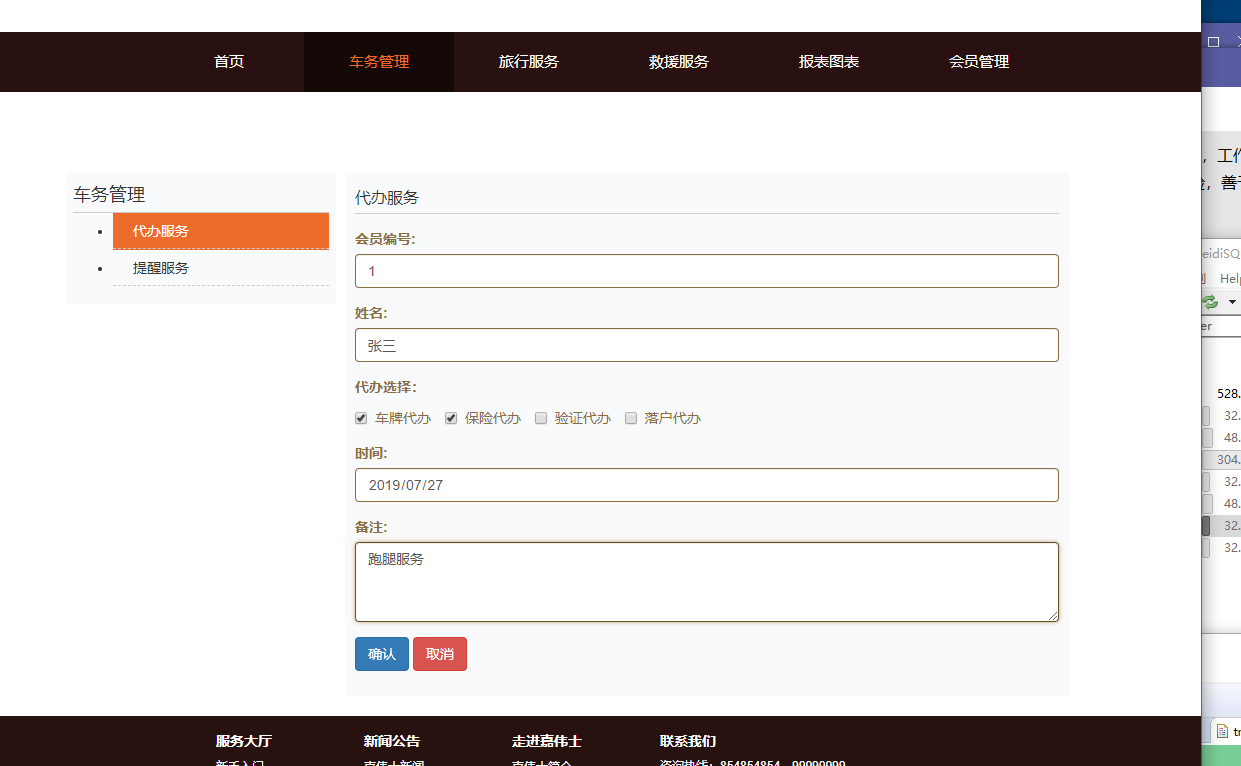This screenshot has height=766, width=1241.
Task: Open the 新闻公告 footer section
Action: [x=392, y=740]
